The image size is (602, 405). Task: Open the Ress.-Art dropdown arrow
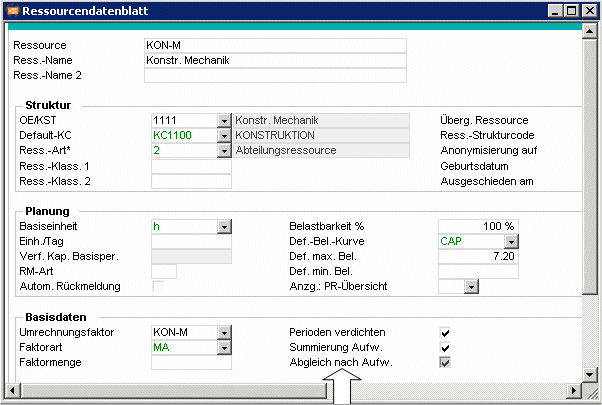224,150
